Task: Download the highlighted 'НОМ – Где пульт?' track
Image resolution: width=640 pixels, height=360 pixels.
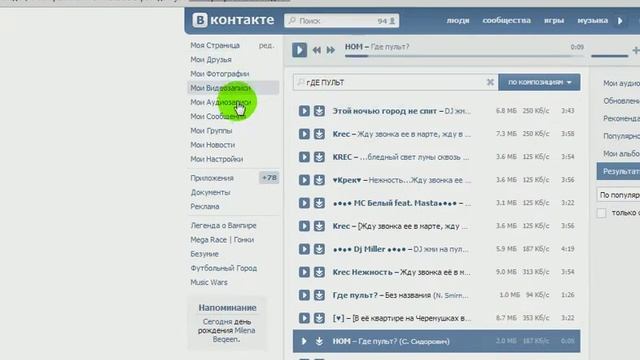Action: coord(319,341)
